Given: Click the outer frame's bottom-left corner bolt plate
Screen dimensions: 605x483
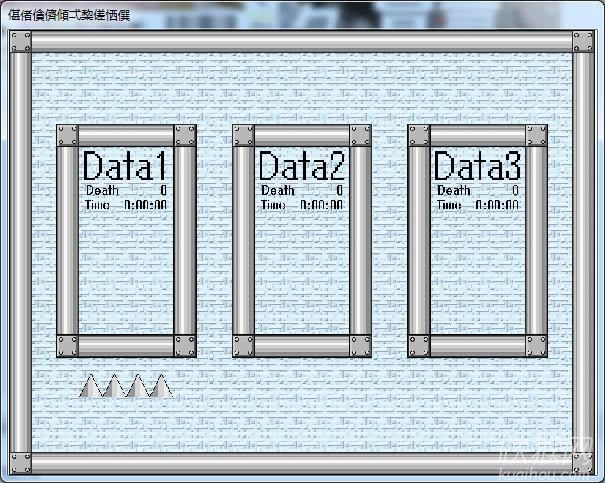Looking at the screenshot, I should click(x=21, y=462).
